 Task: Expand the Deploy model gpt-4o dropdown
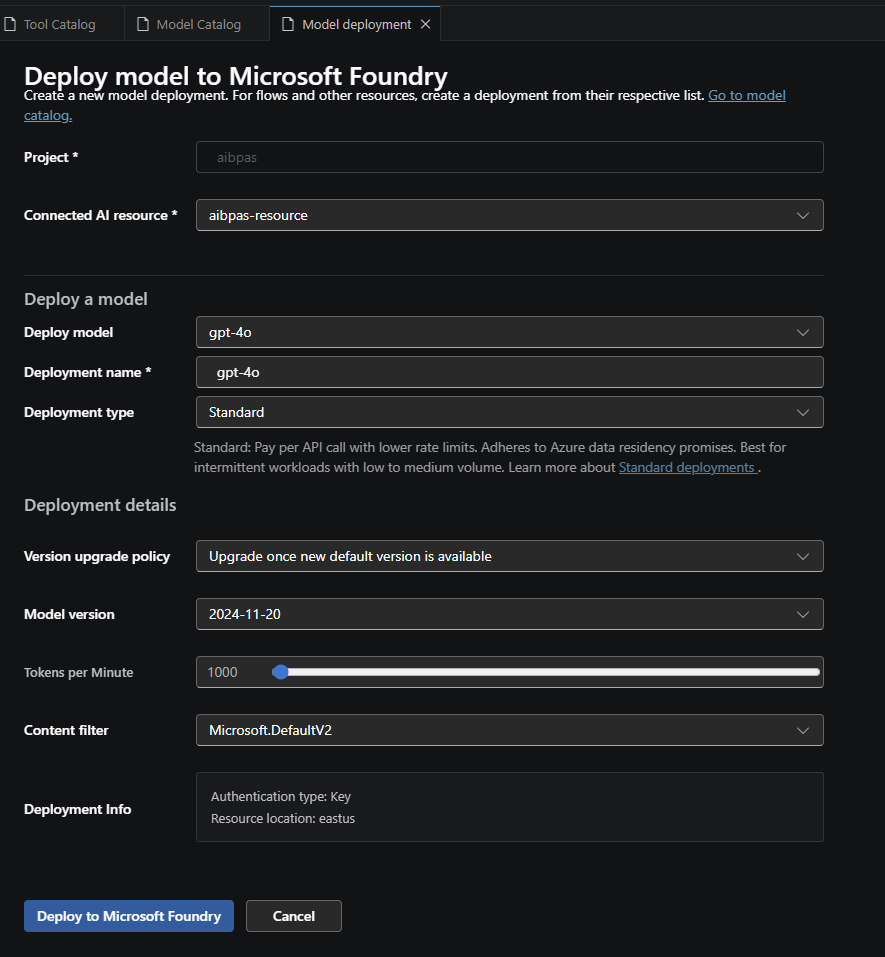509,332
